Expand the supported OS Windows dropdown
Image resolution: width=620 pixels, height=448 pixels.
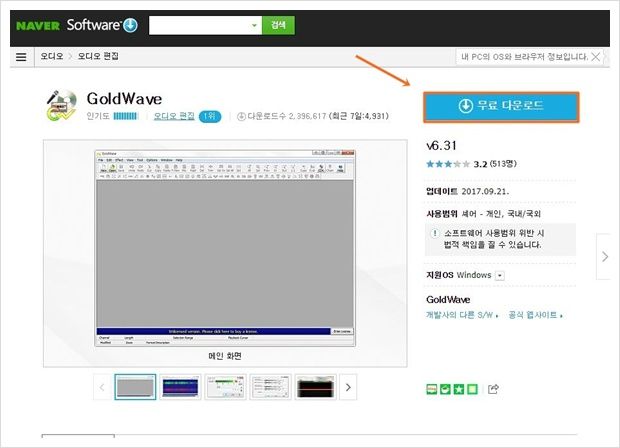click(x=500, y=276)
